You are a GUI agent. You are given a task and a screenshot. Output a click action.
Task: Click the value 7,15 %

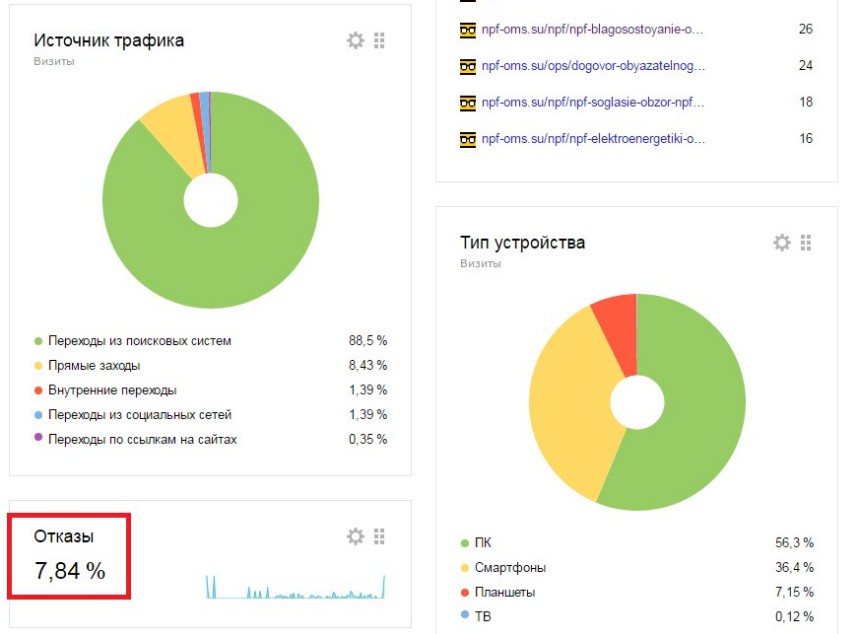(794, 592)
